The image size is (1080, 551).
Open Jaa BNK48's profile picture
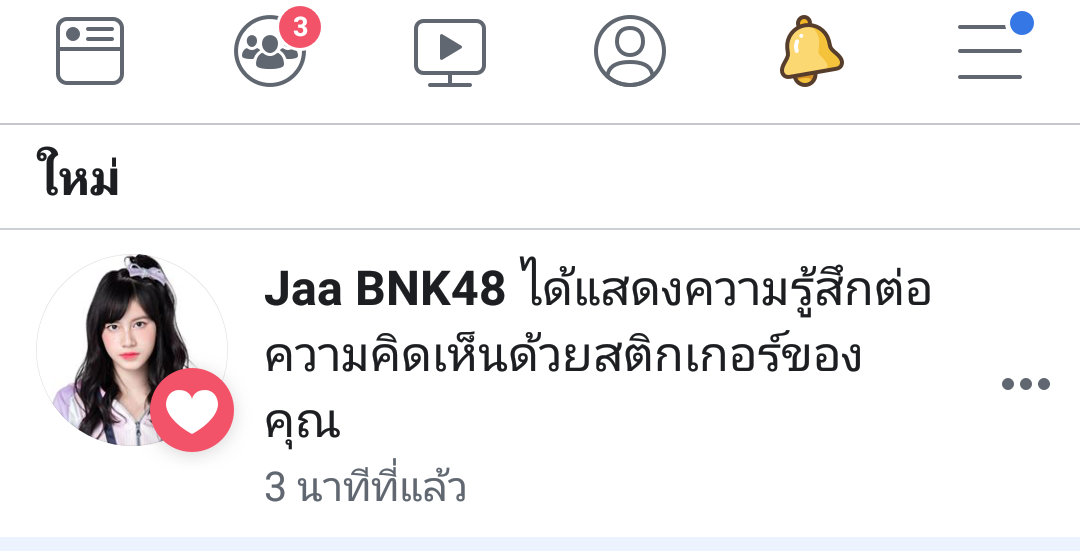click(x=132, y=350)
